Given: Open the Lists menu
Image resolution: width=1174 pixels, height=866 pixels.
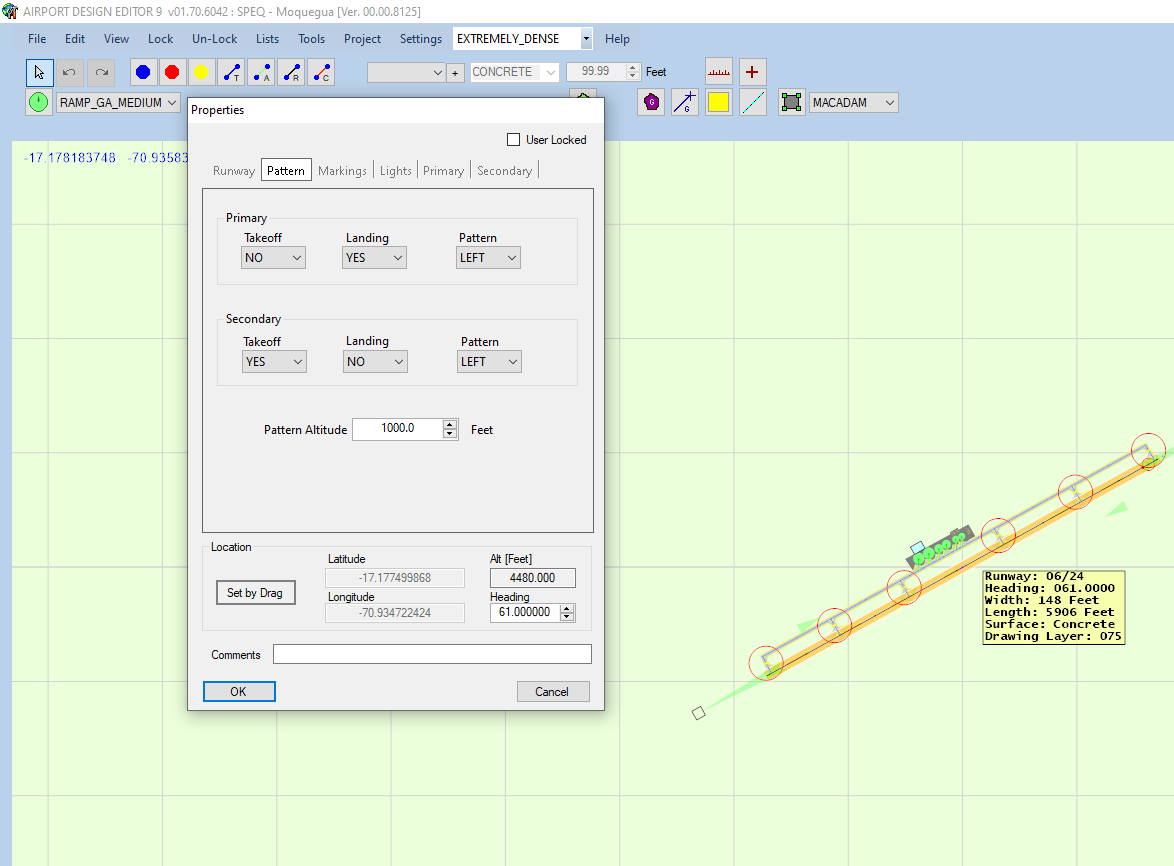Looking at the screenshot, I should 267,39.
